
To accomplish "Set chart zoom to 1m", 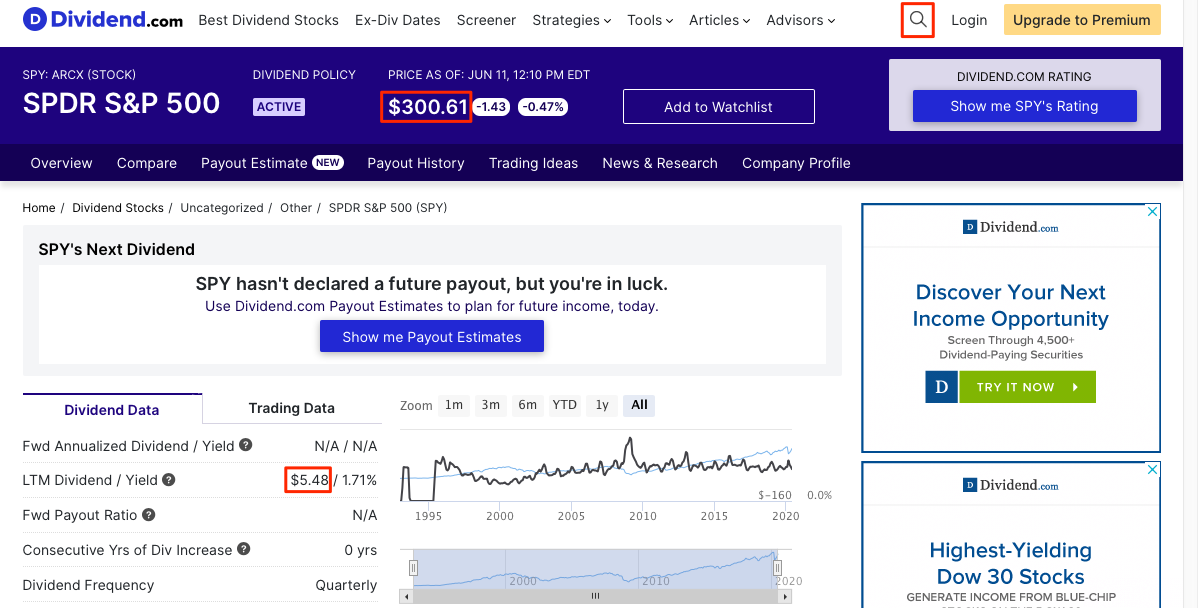I will click(x=454, y=405).
